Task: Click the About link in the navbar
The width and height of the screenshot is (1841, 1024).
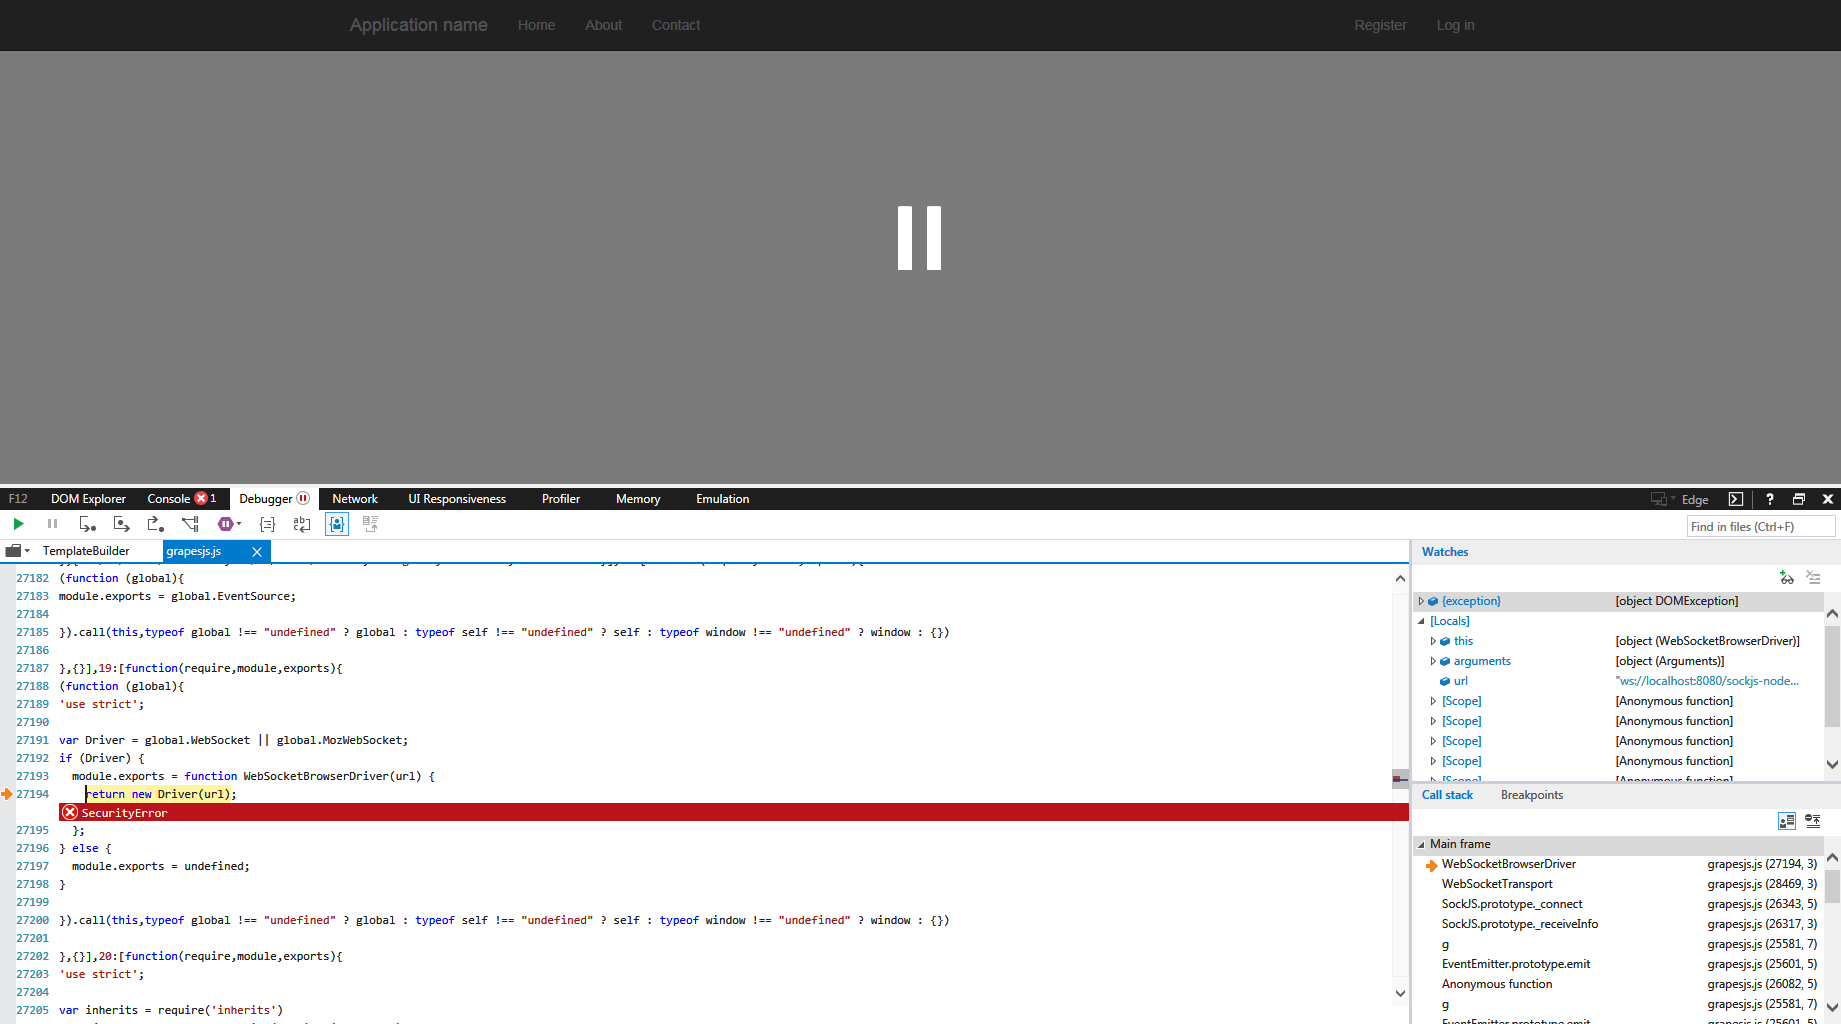Action: tap(603, 25)
